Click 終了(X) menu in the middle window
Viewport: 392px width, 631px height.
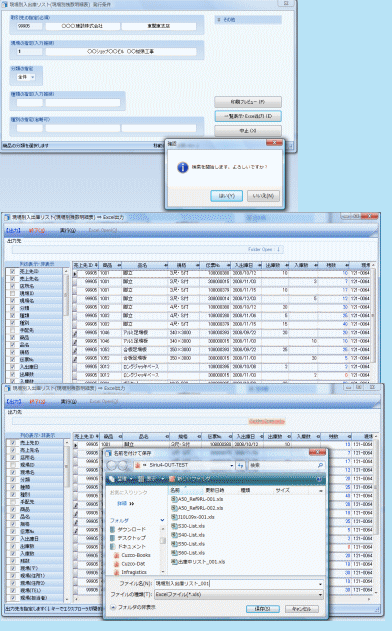pos(37,231)
